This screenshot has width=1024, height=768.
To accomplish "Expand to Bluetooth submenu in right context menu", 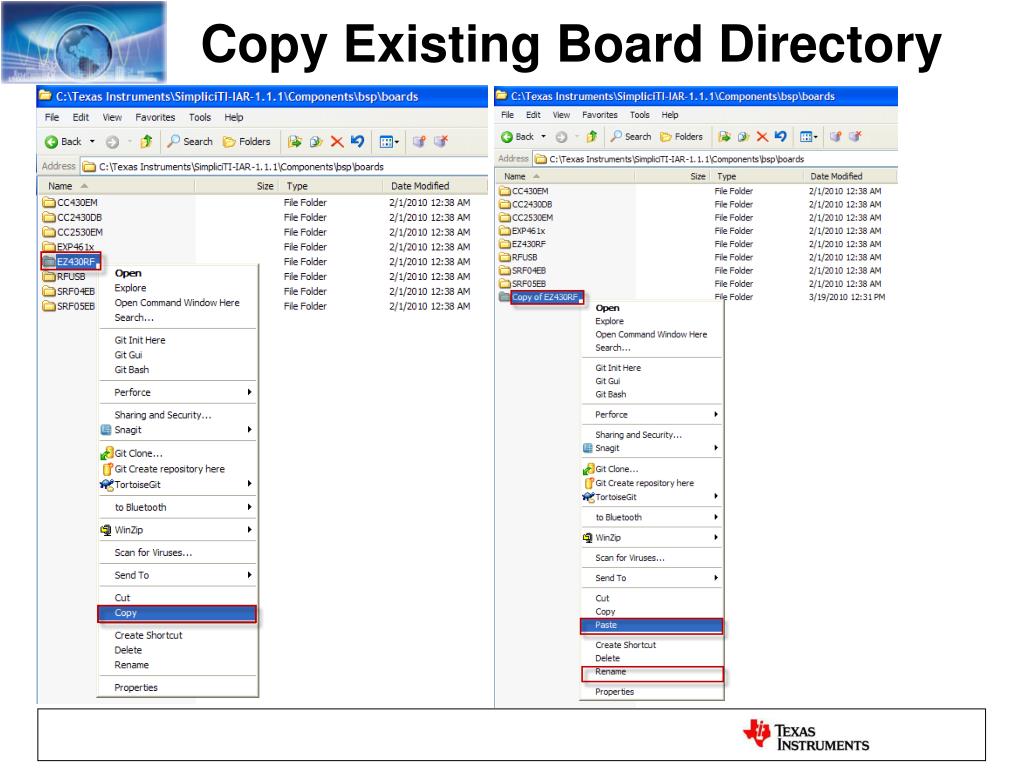I will point(652,517).
